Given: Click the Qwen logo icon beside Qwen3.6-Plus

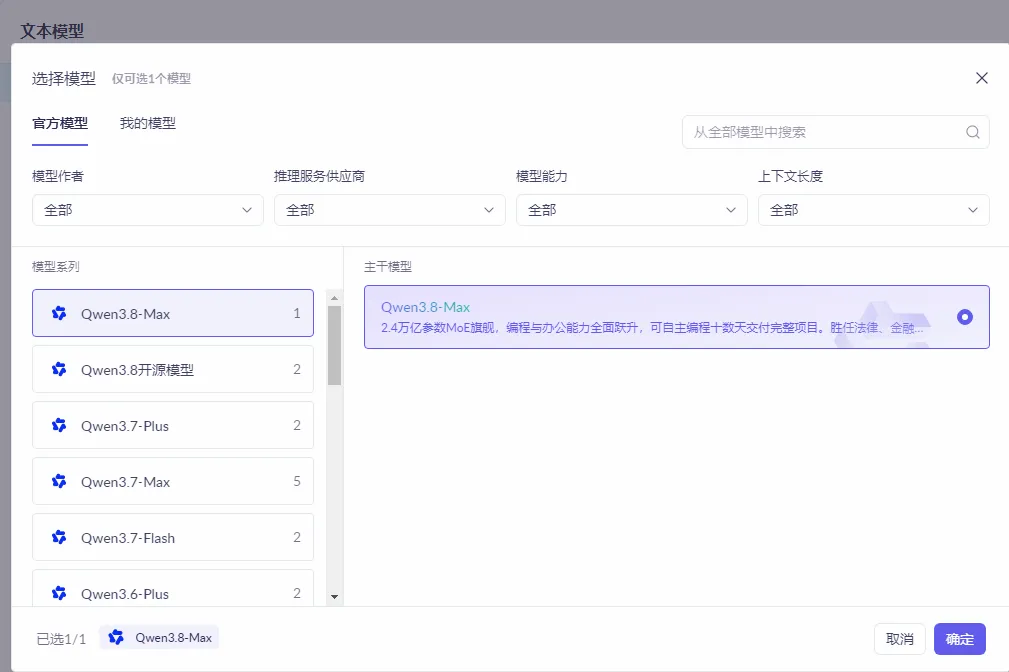Looking at the screenshot, I should tap(59, 593).
